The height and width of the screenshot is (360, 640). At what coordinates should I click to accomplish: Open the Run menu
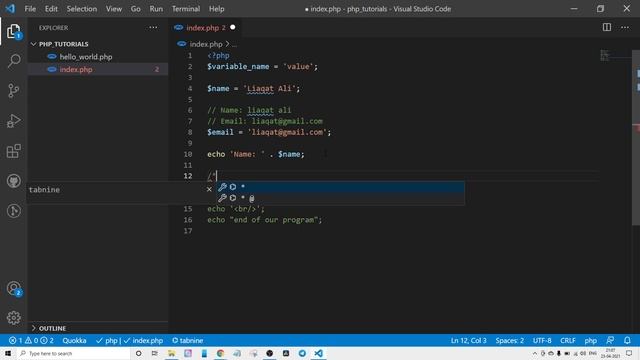[156, 9]
